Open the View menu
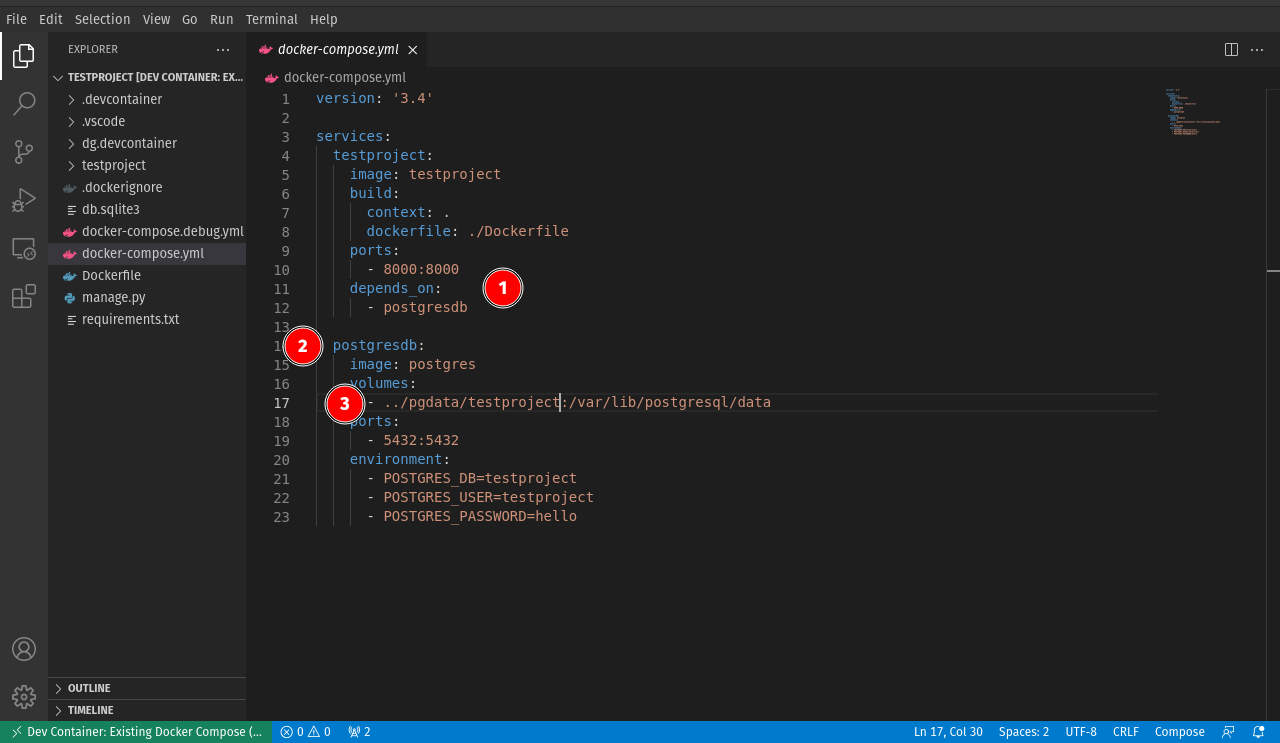This screenshot has width=1280, height=743. pos(156,19)
